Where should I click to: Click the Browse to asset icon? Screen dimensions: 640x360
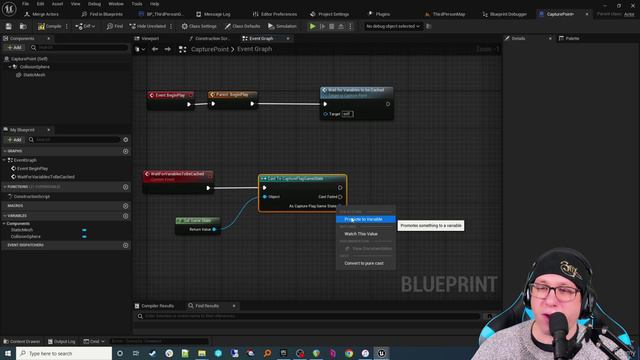pos(23,26)
